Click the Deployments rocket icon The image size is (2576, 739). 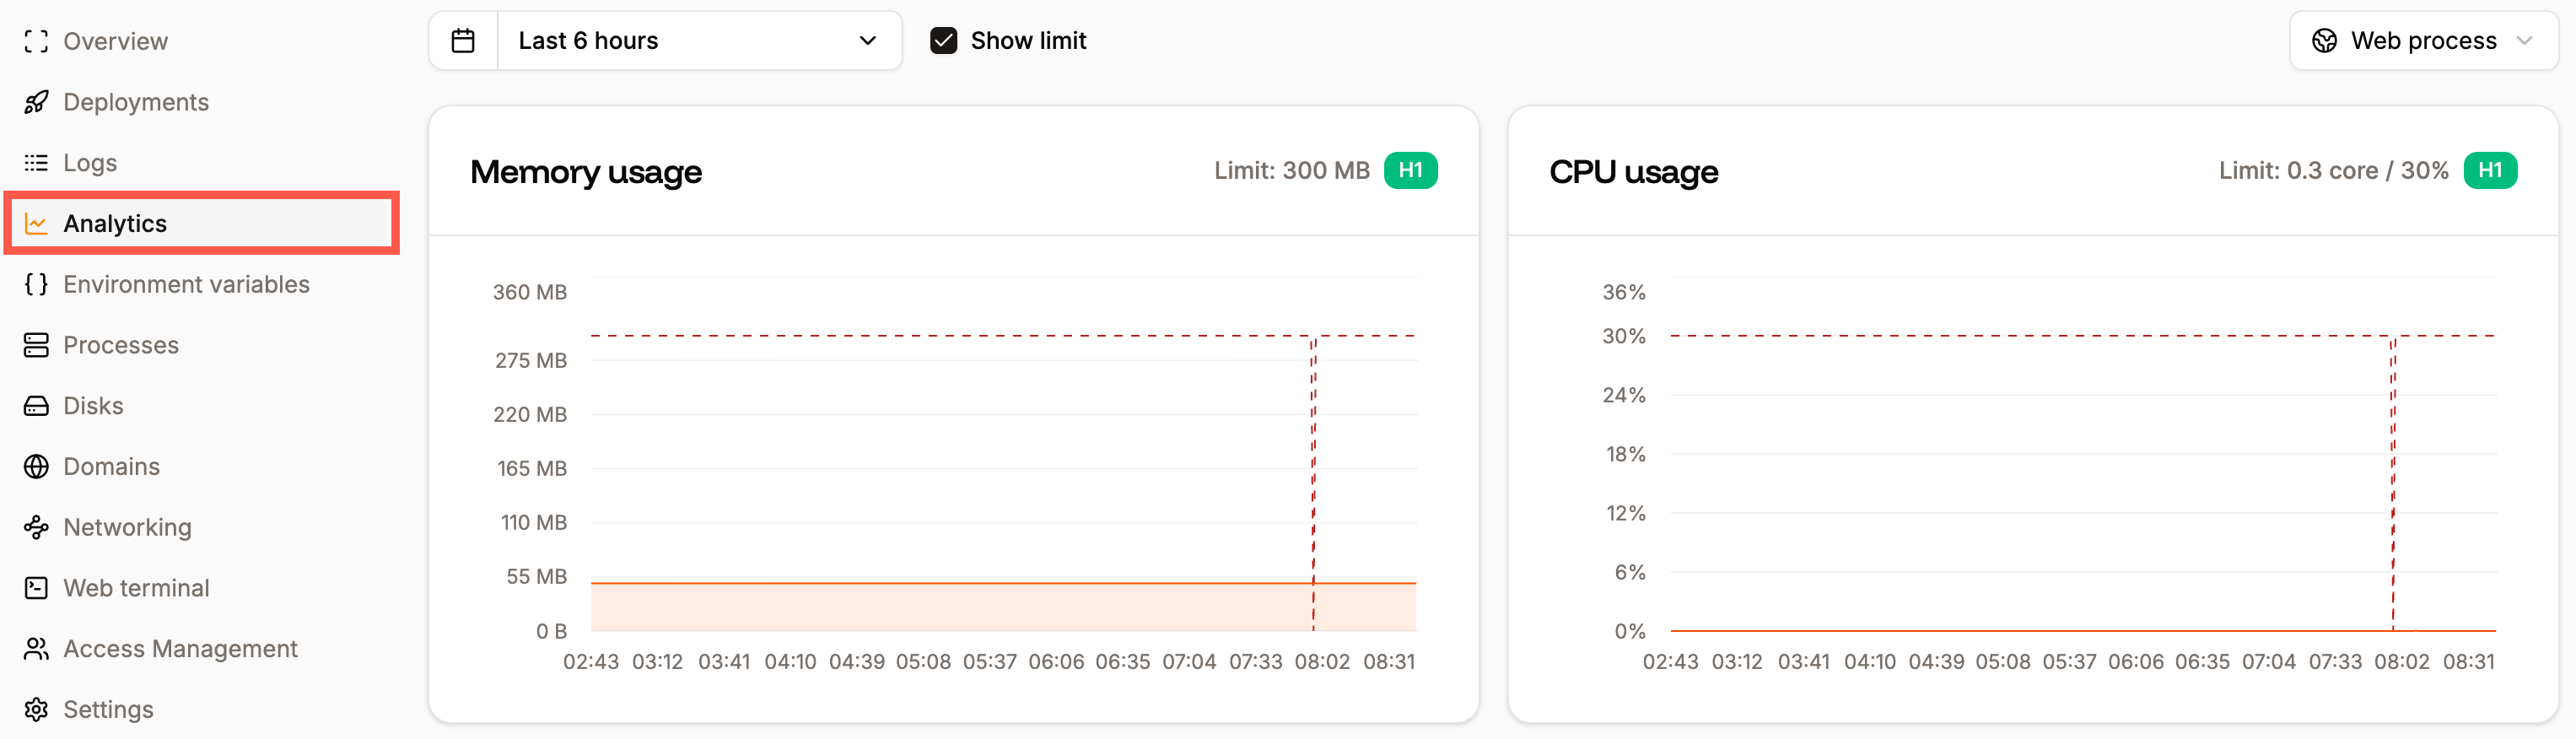(36, 101)
